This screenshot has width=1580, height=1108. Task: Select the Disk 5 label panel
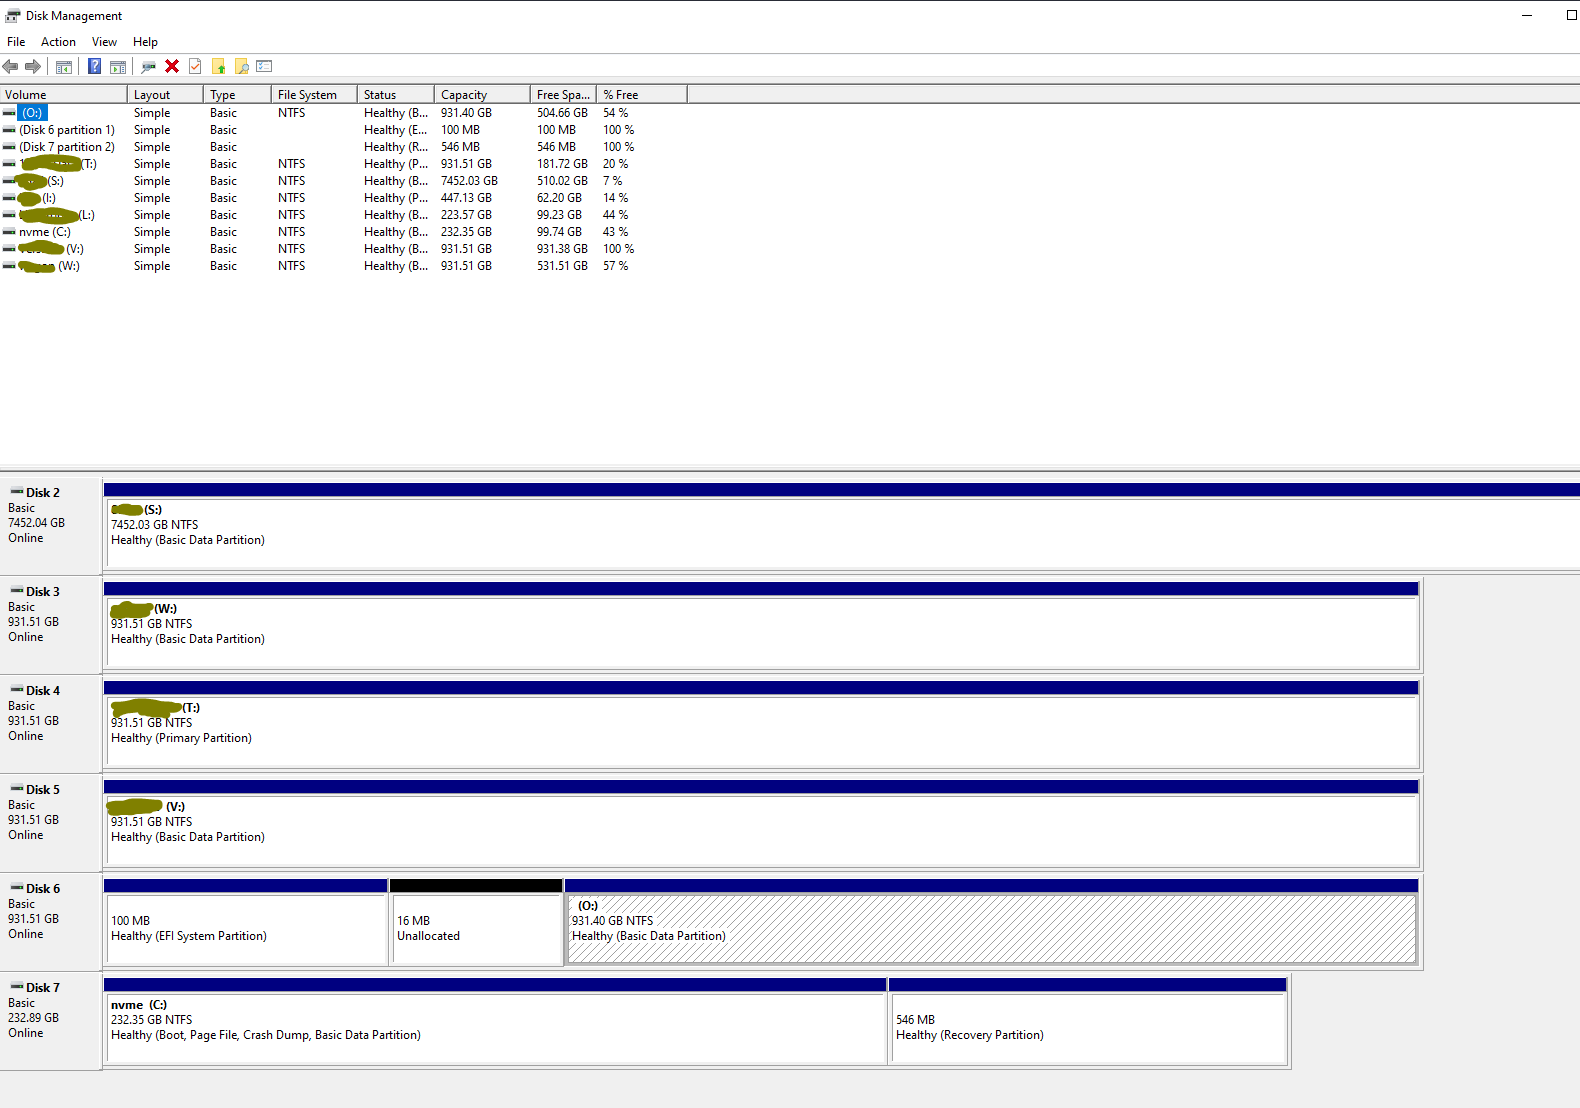tap(51, 822)
